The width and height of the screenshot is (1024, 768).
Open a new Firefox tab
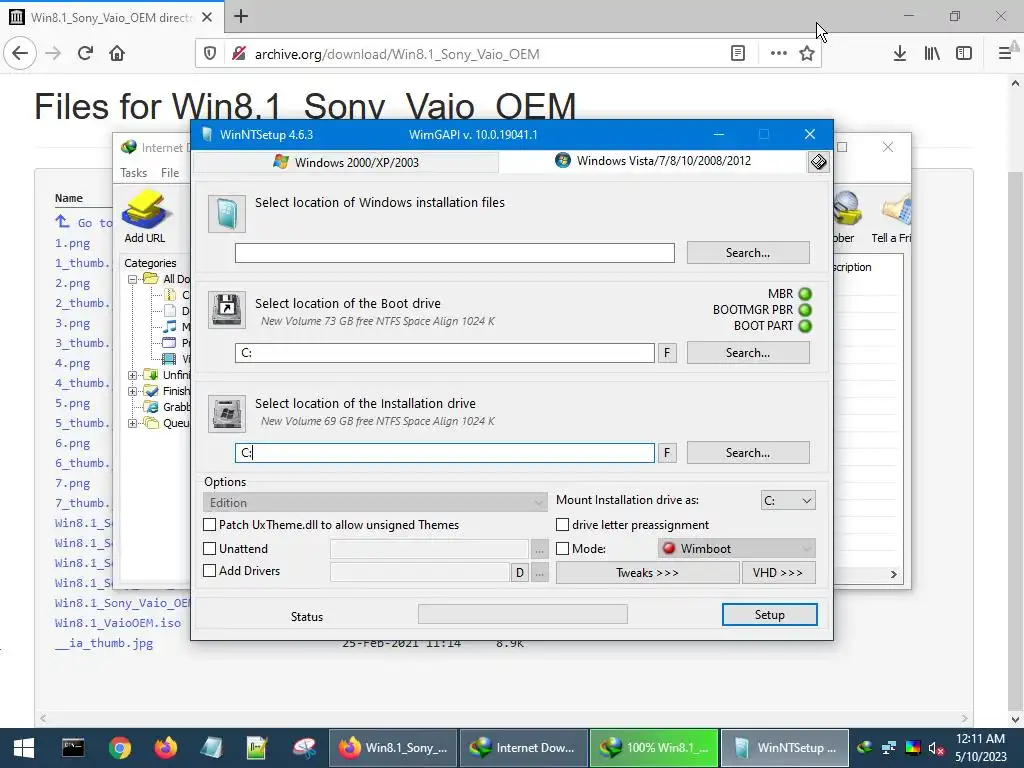(240, 16)
